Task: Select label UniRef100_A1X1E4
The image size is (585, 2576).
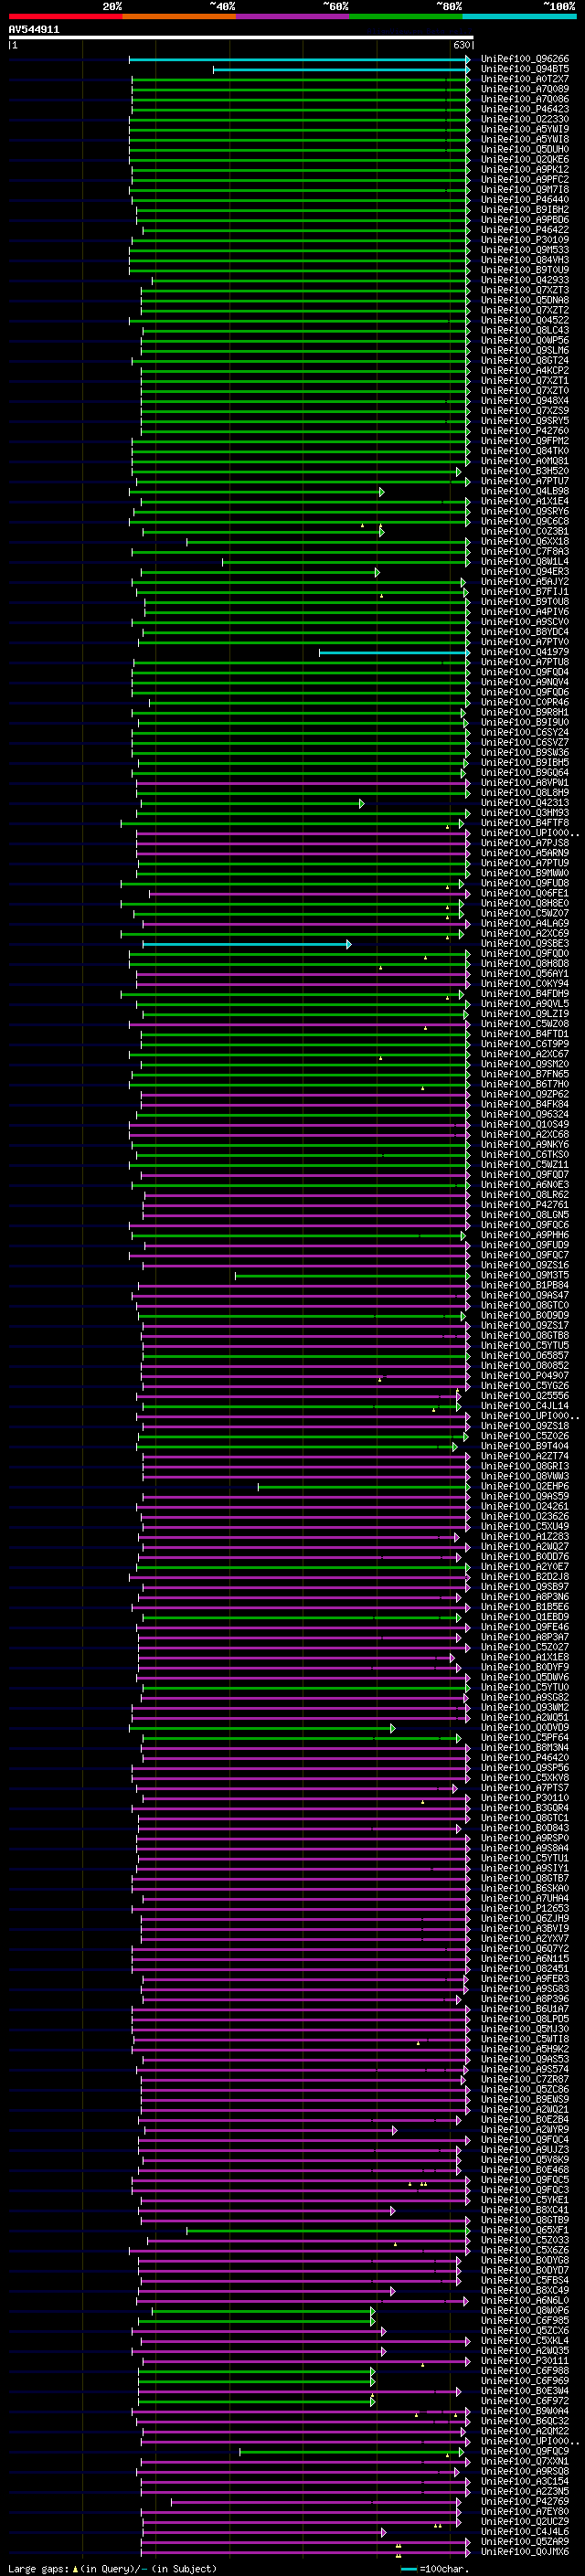Action: [524, 501]
